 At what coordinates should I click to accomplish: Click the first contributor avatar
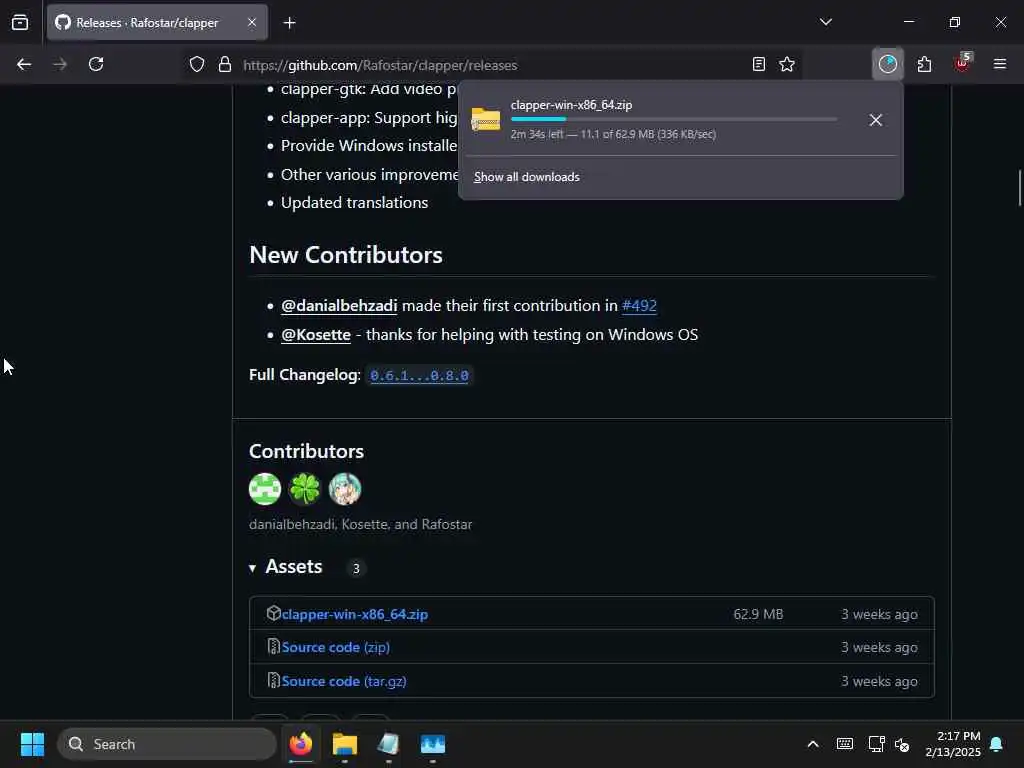coord(265,489)
